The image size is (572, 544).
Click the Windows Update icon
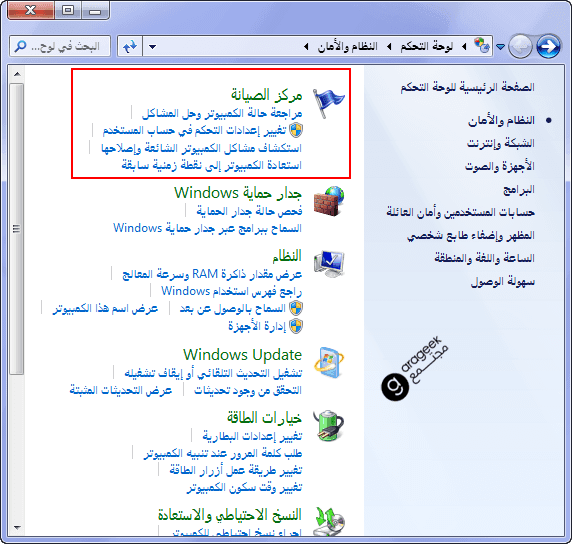coord(329,363)
